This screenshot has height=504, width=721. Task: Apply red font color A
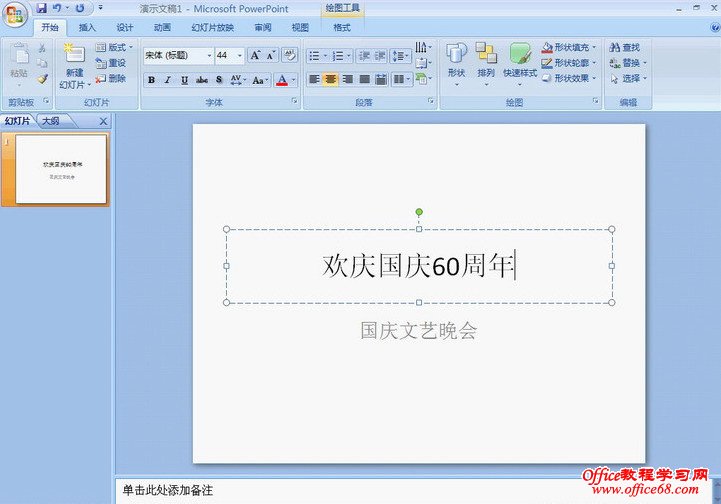282,80
